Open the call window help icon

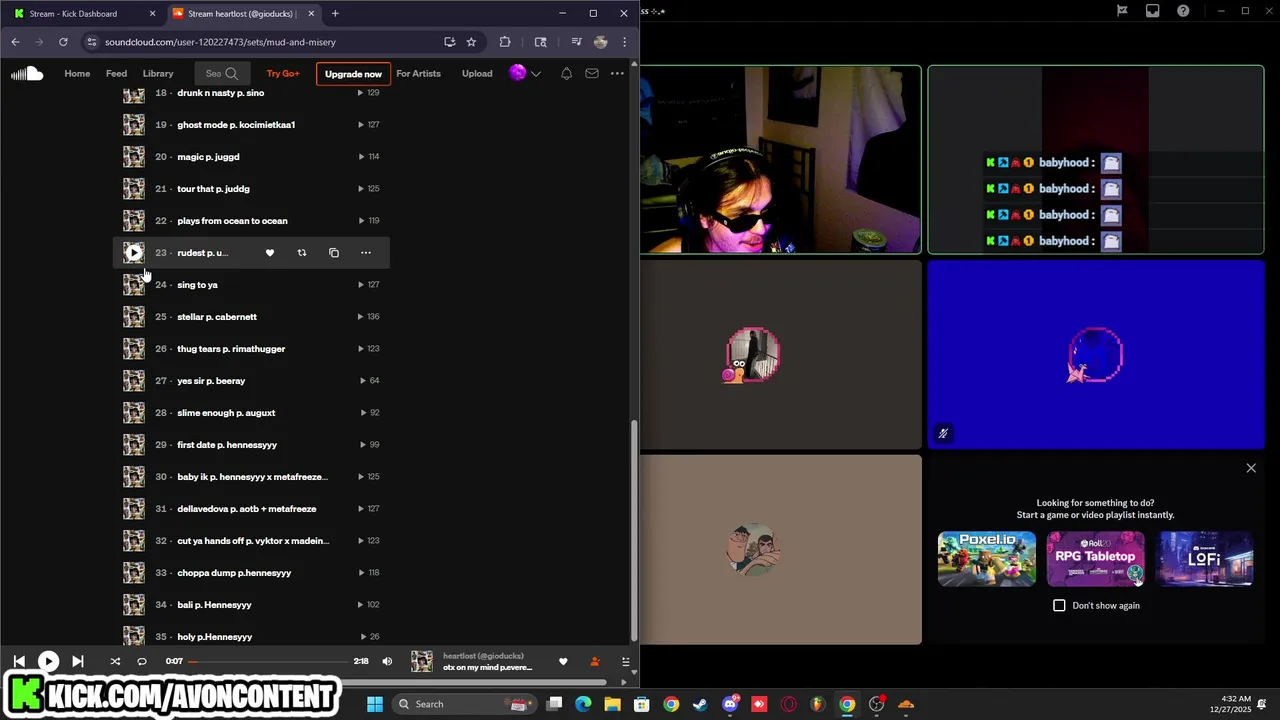pos(1184,11)
